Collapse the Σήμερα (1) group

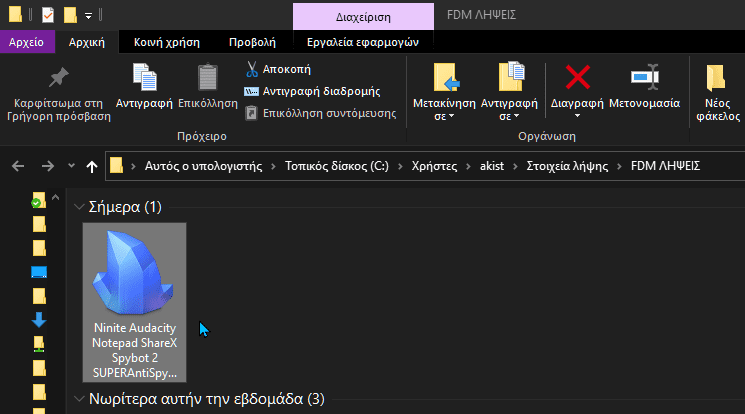(79, 207)
